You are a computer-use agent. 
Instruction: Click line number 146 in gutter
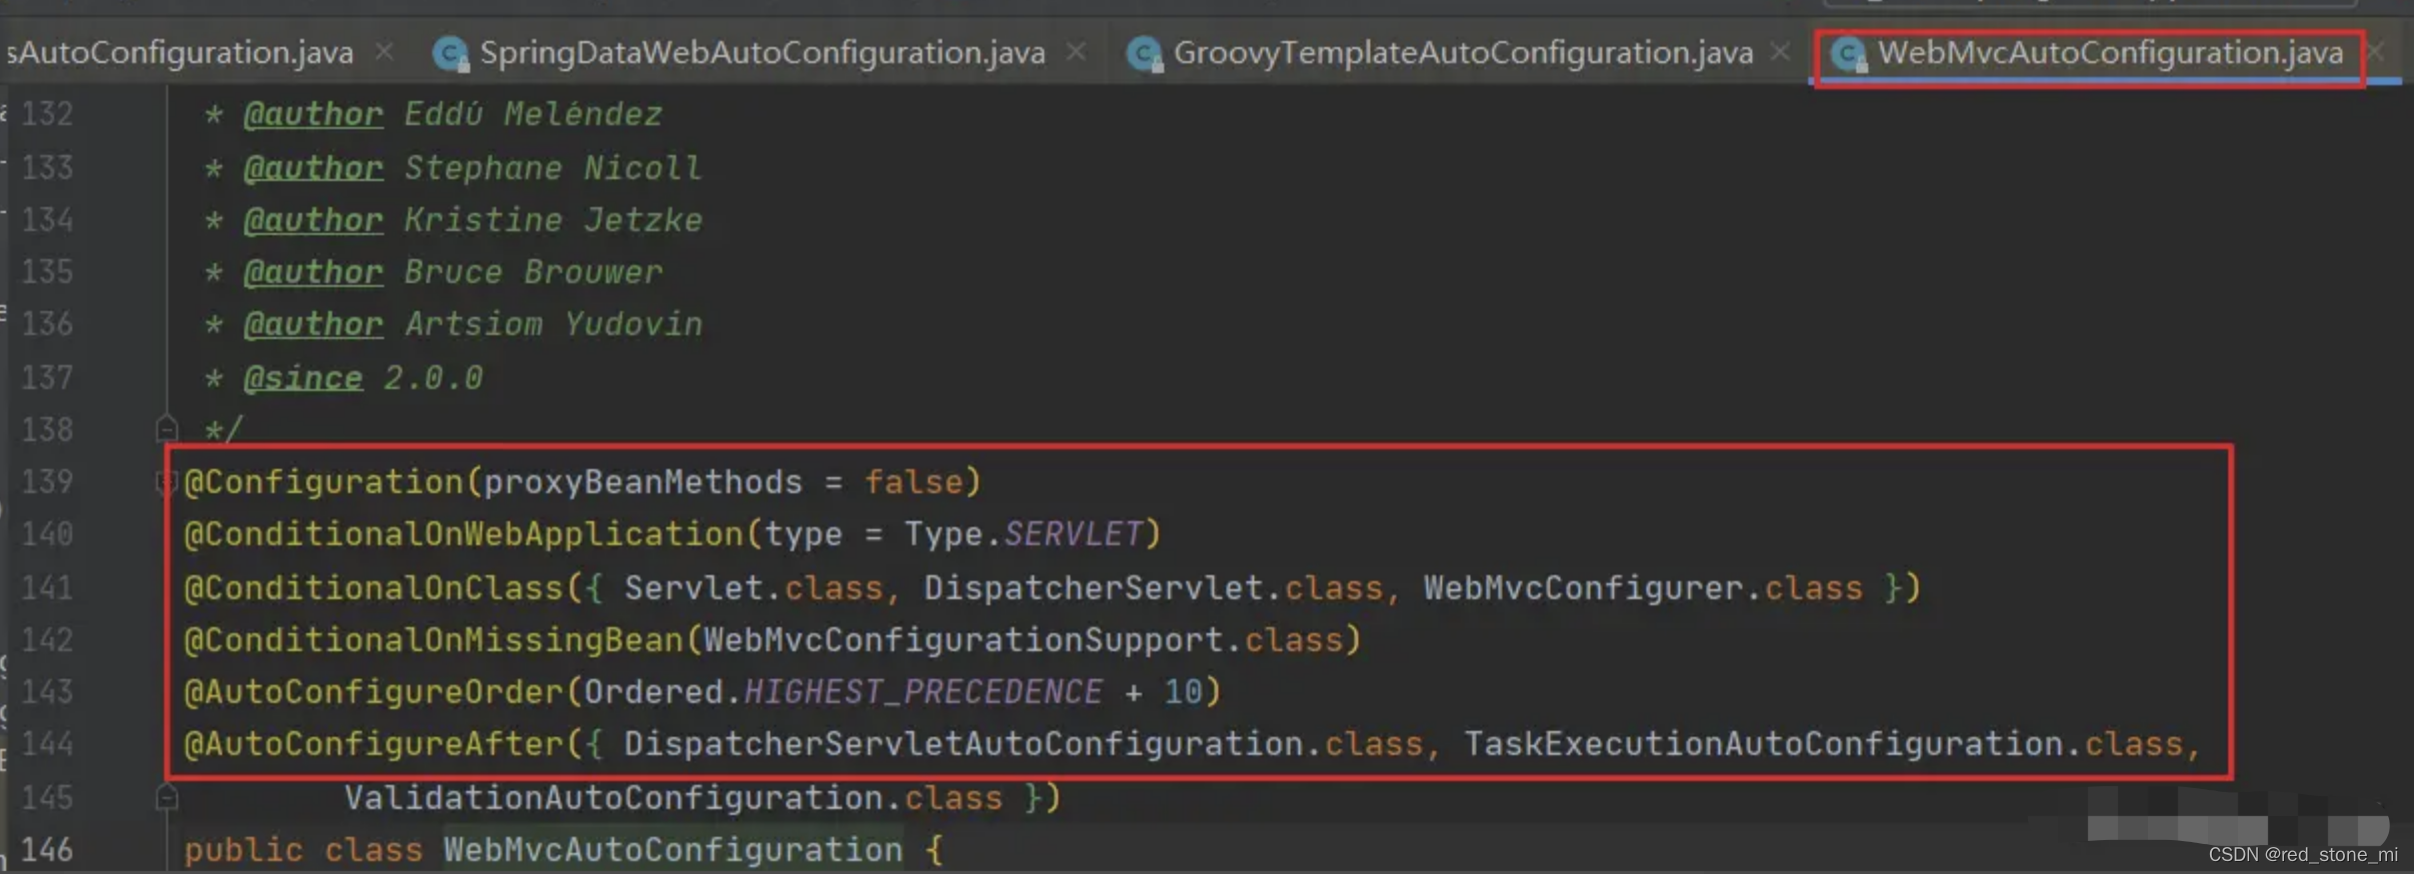[47, 850]
